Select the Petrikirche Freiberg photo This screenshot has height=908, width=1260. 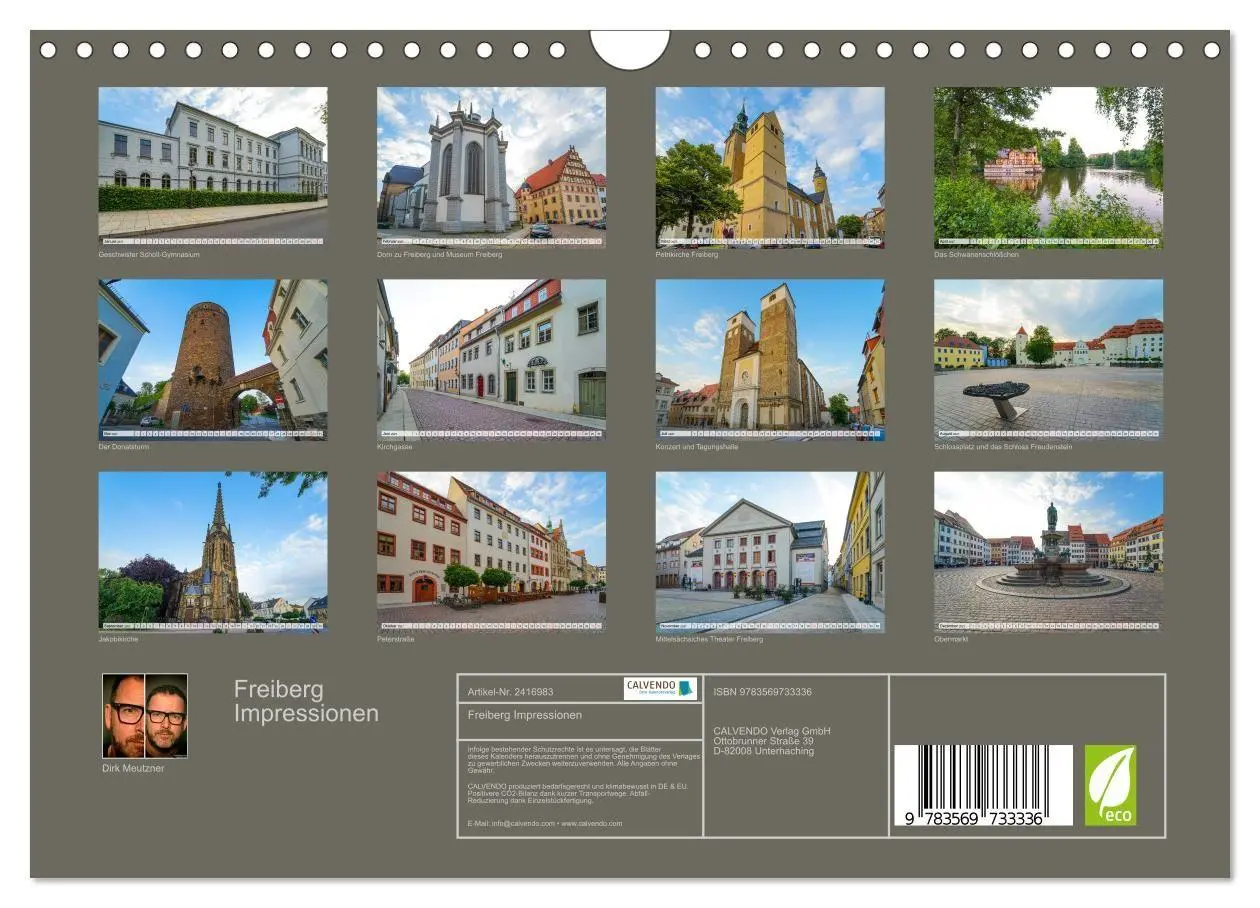pos(770,167)
